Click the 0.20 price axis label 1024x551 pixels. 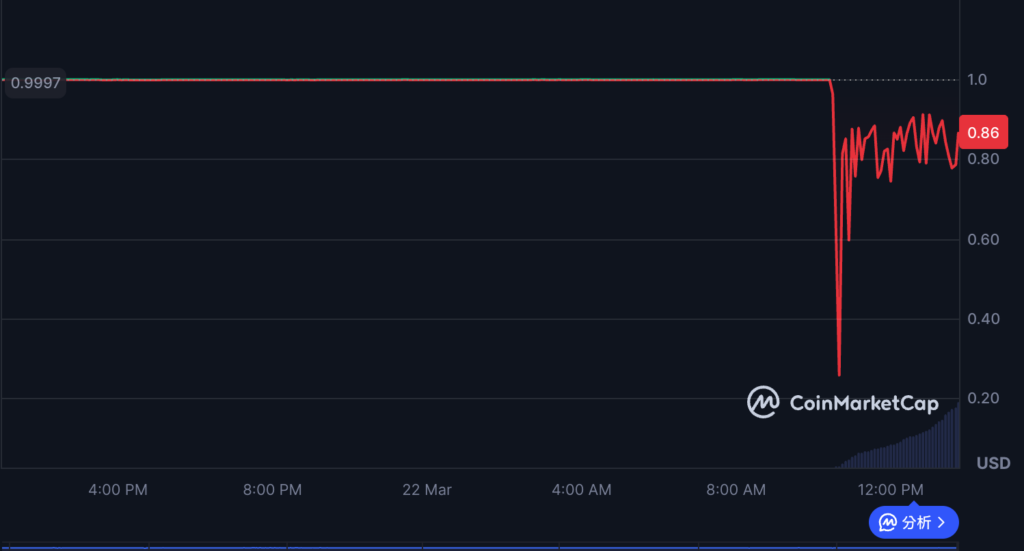tap(981, 399)
